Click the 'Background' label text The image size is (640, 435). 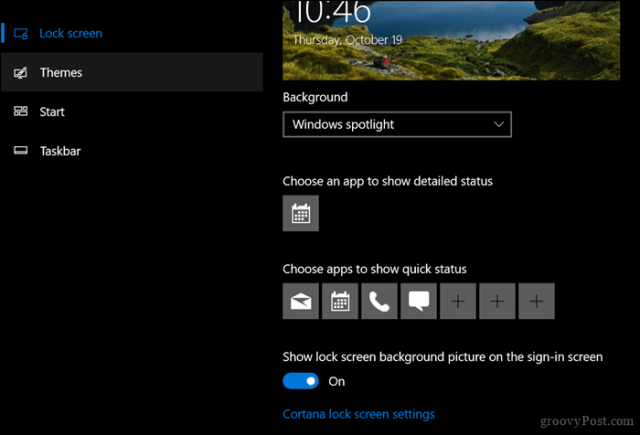point(315,97)
